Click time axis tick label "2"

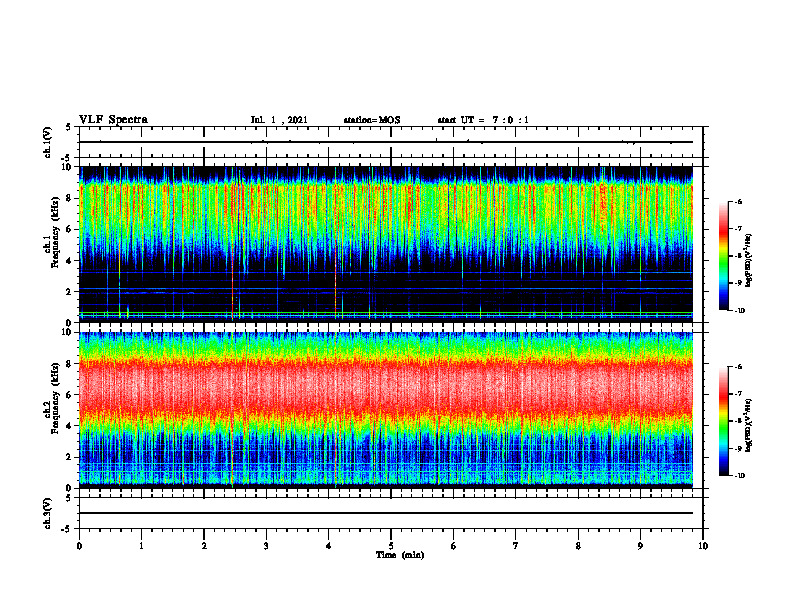point(204,546)
